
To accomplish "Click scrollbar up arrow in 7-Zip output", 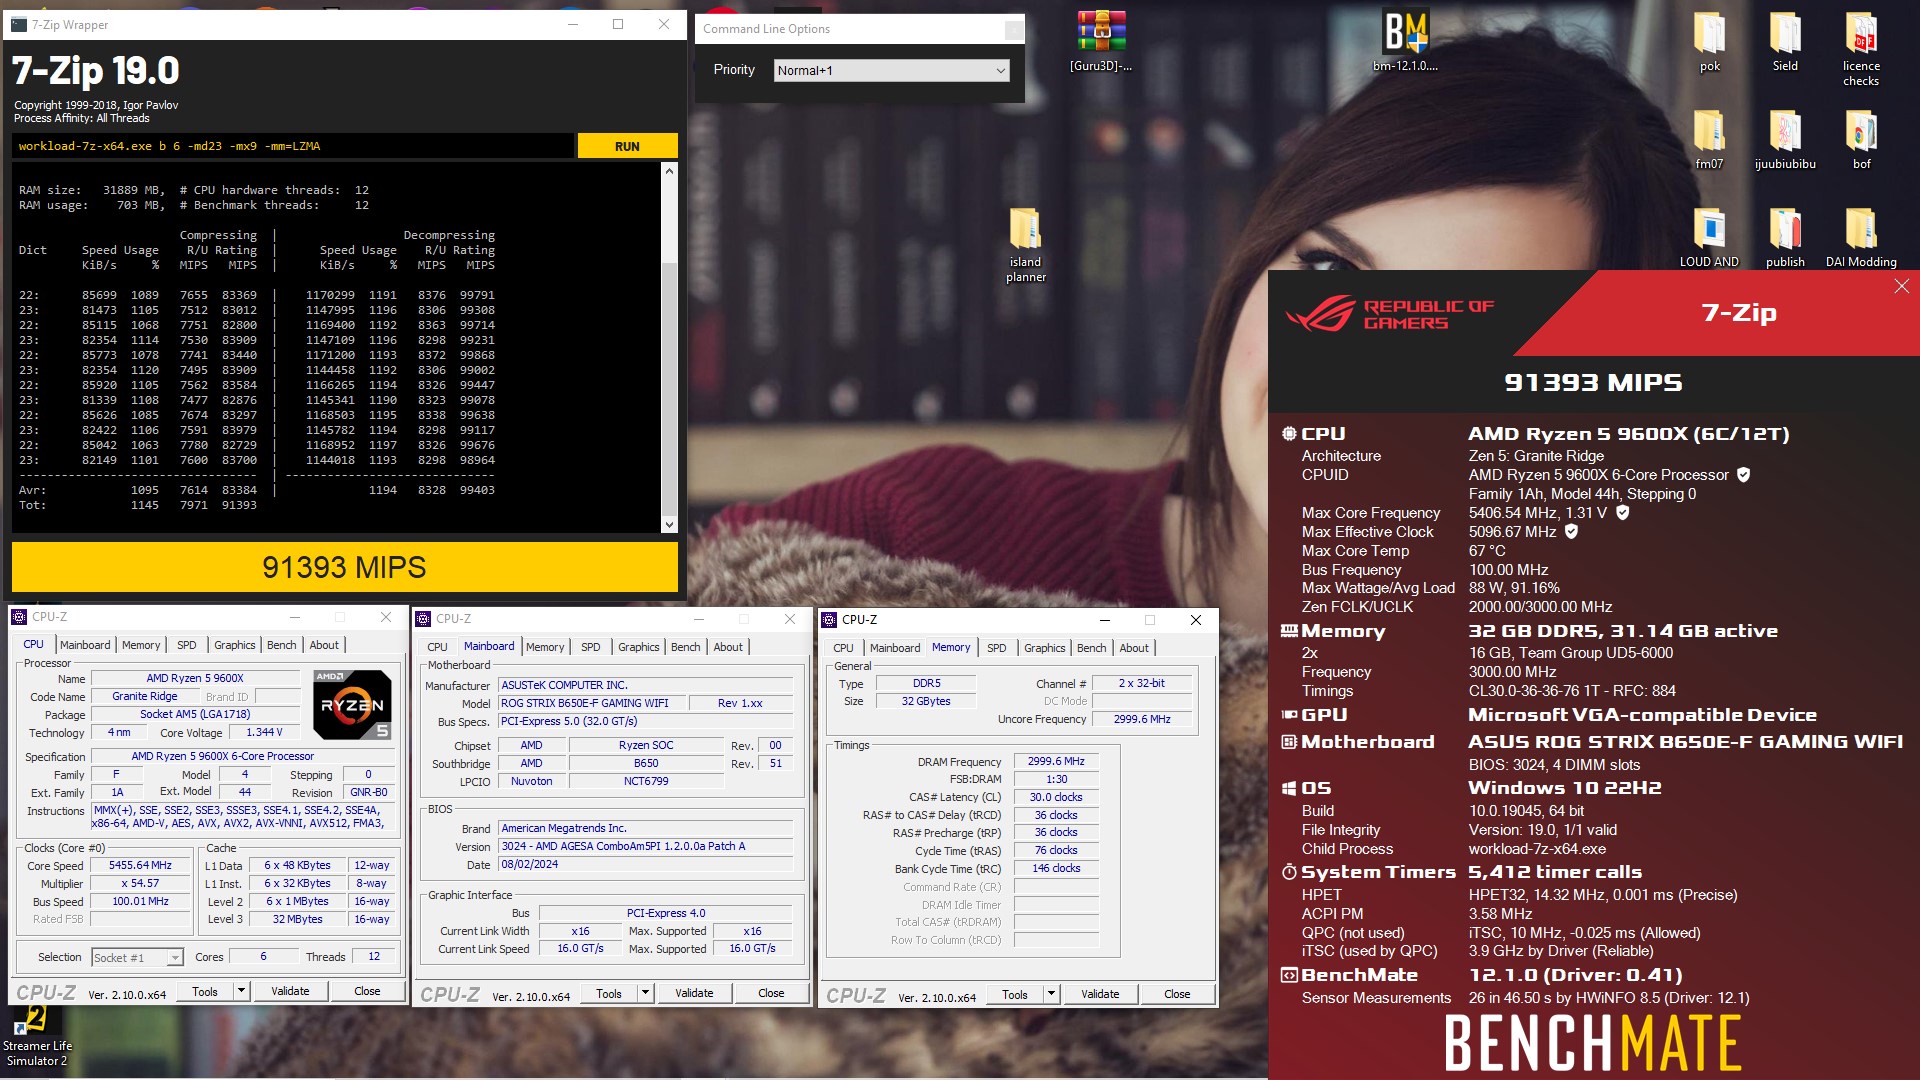I will [669, 171].
